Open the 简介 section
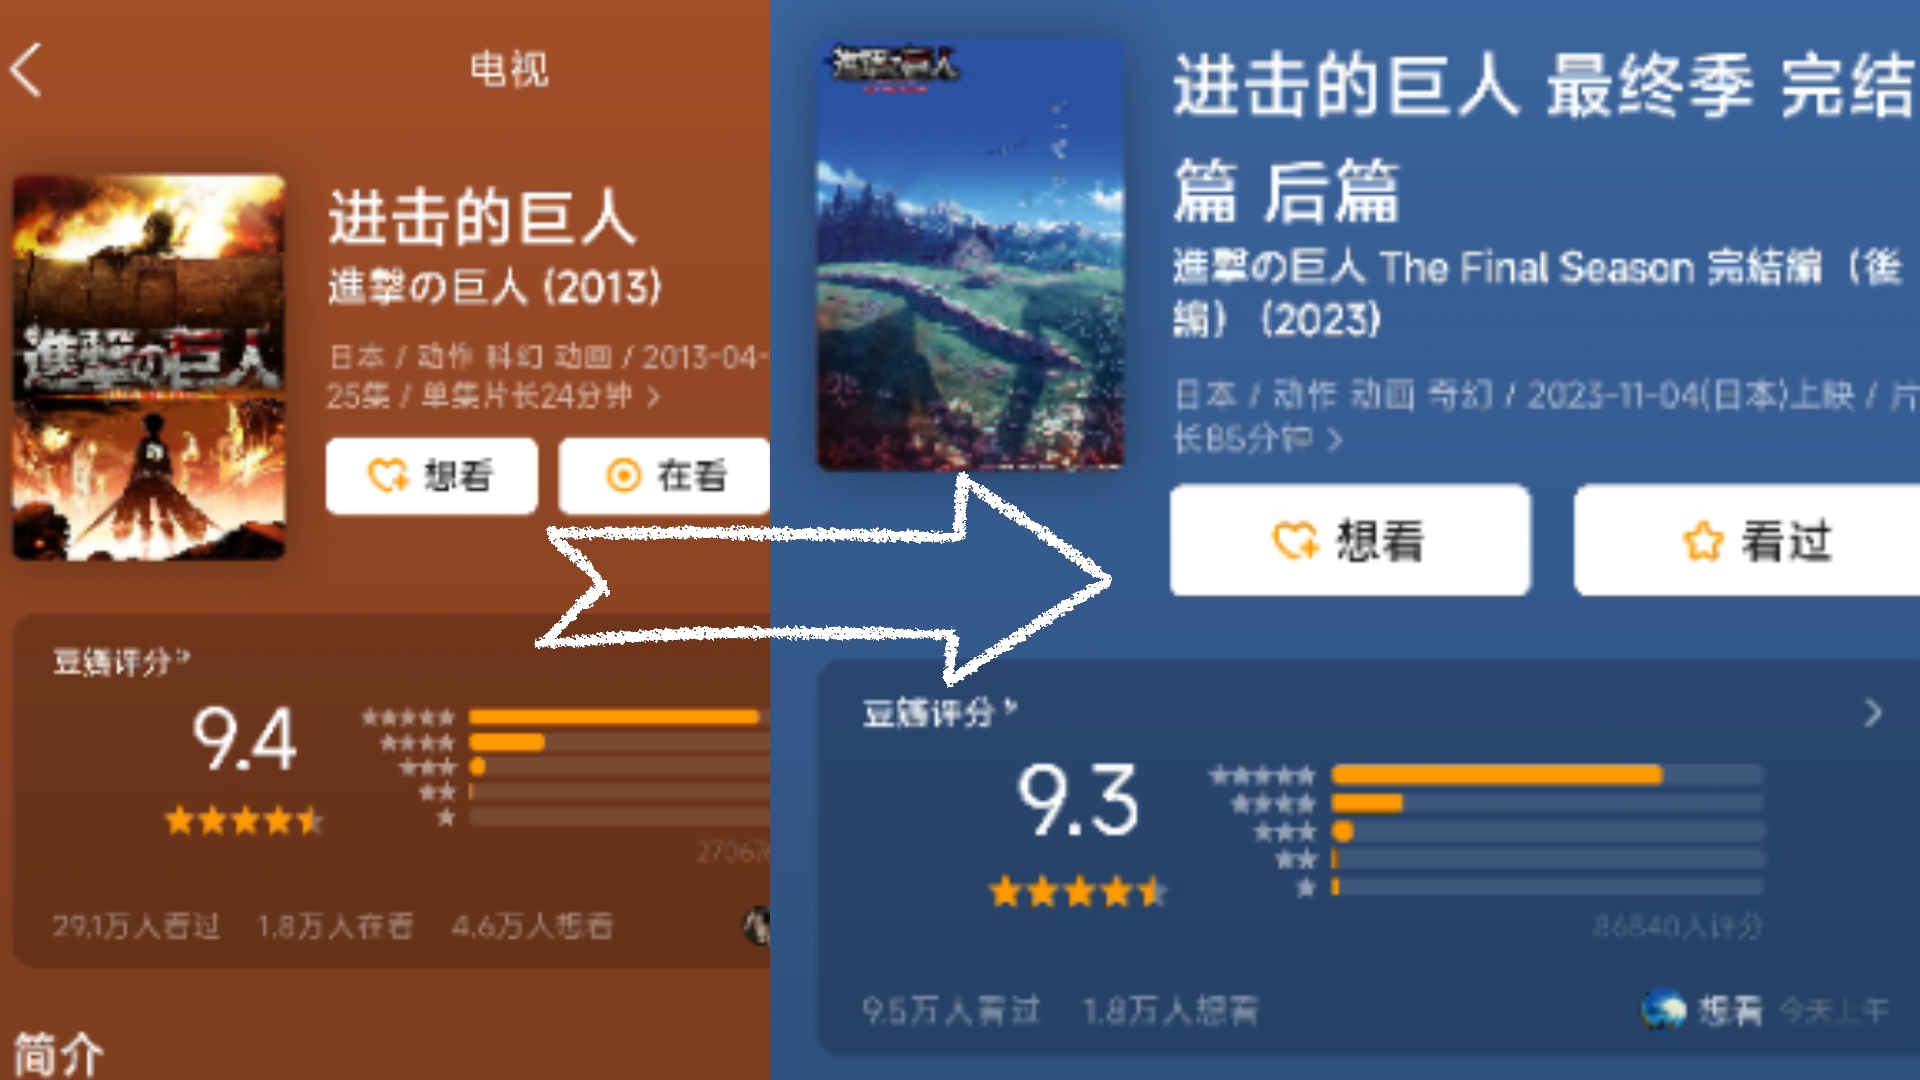The width and height of the screenshot is (1920, 1080). tap(58, 1055)
